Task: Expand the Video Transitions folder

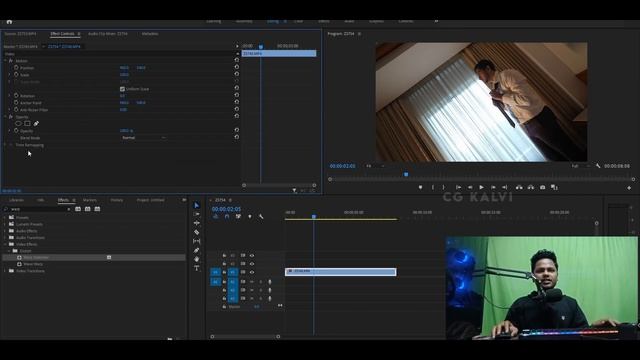Action: click(5, 271)
